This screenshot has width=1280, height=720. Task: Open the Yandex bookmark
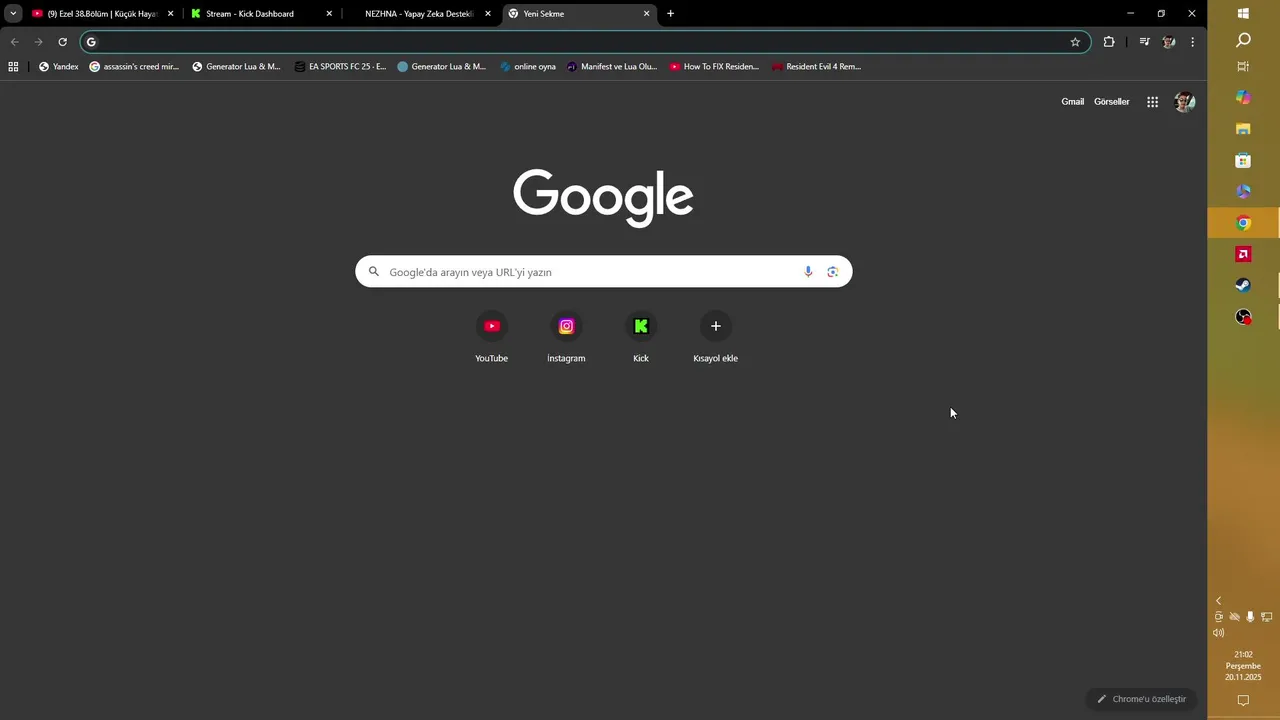coord(58,67)
